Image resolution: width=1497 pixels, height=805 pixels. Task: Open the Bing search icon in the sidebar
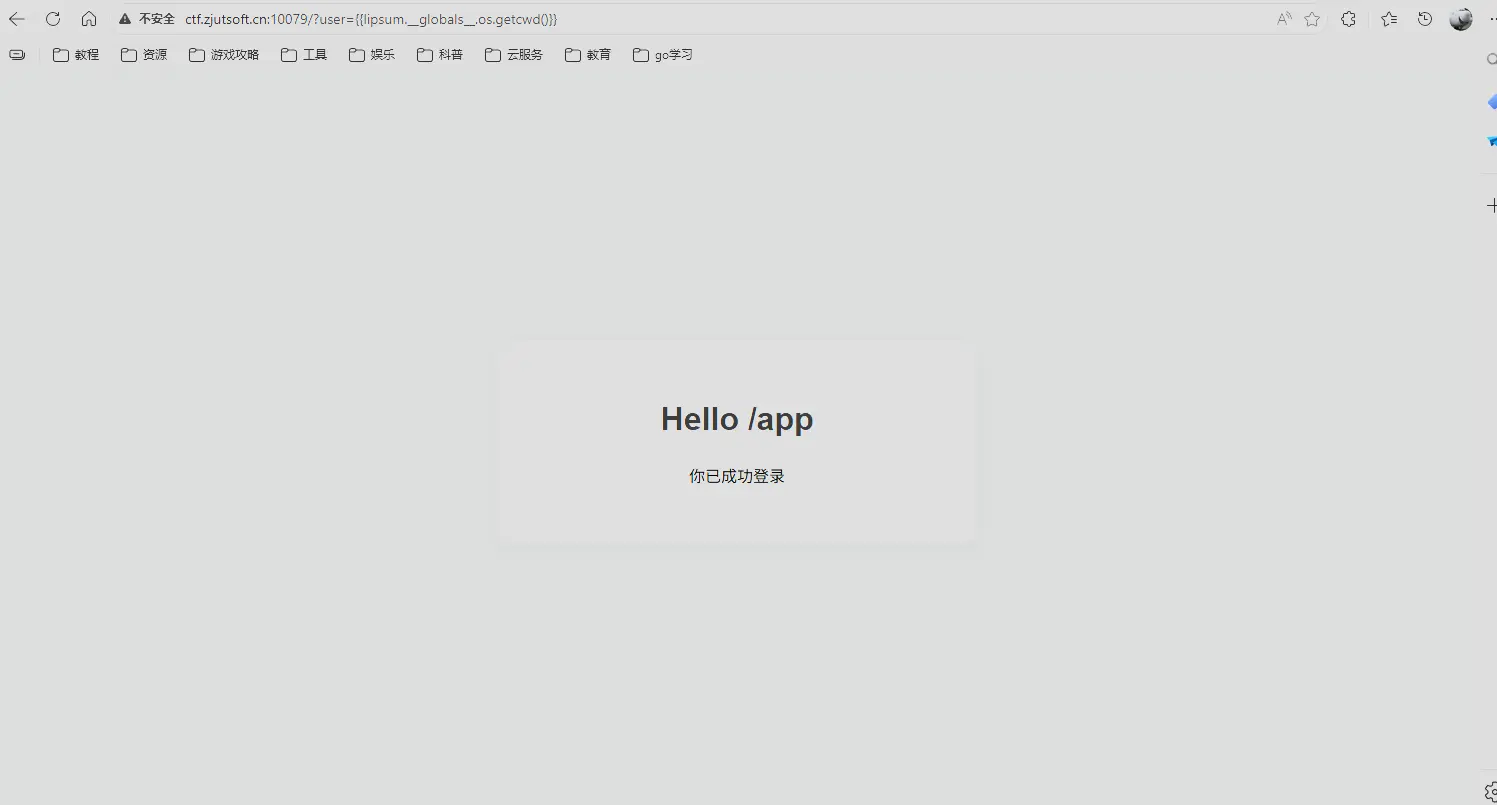[x=1491, y=140]
